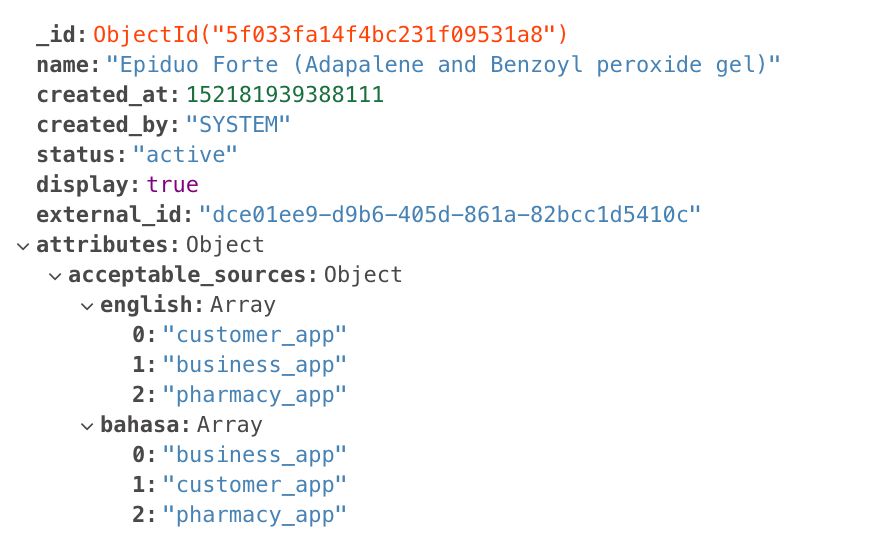Click the display value true

point(172,185)
